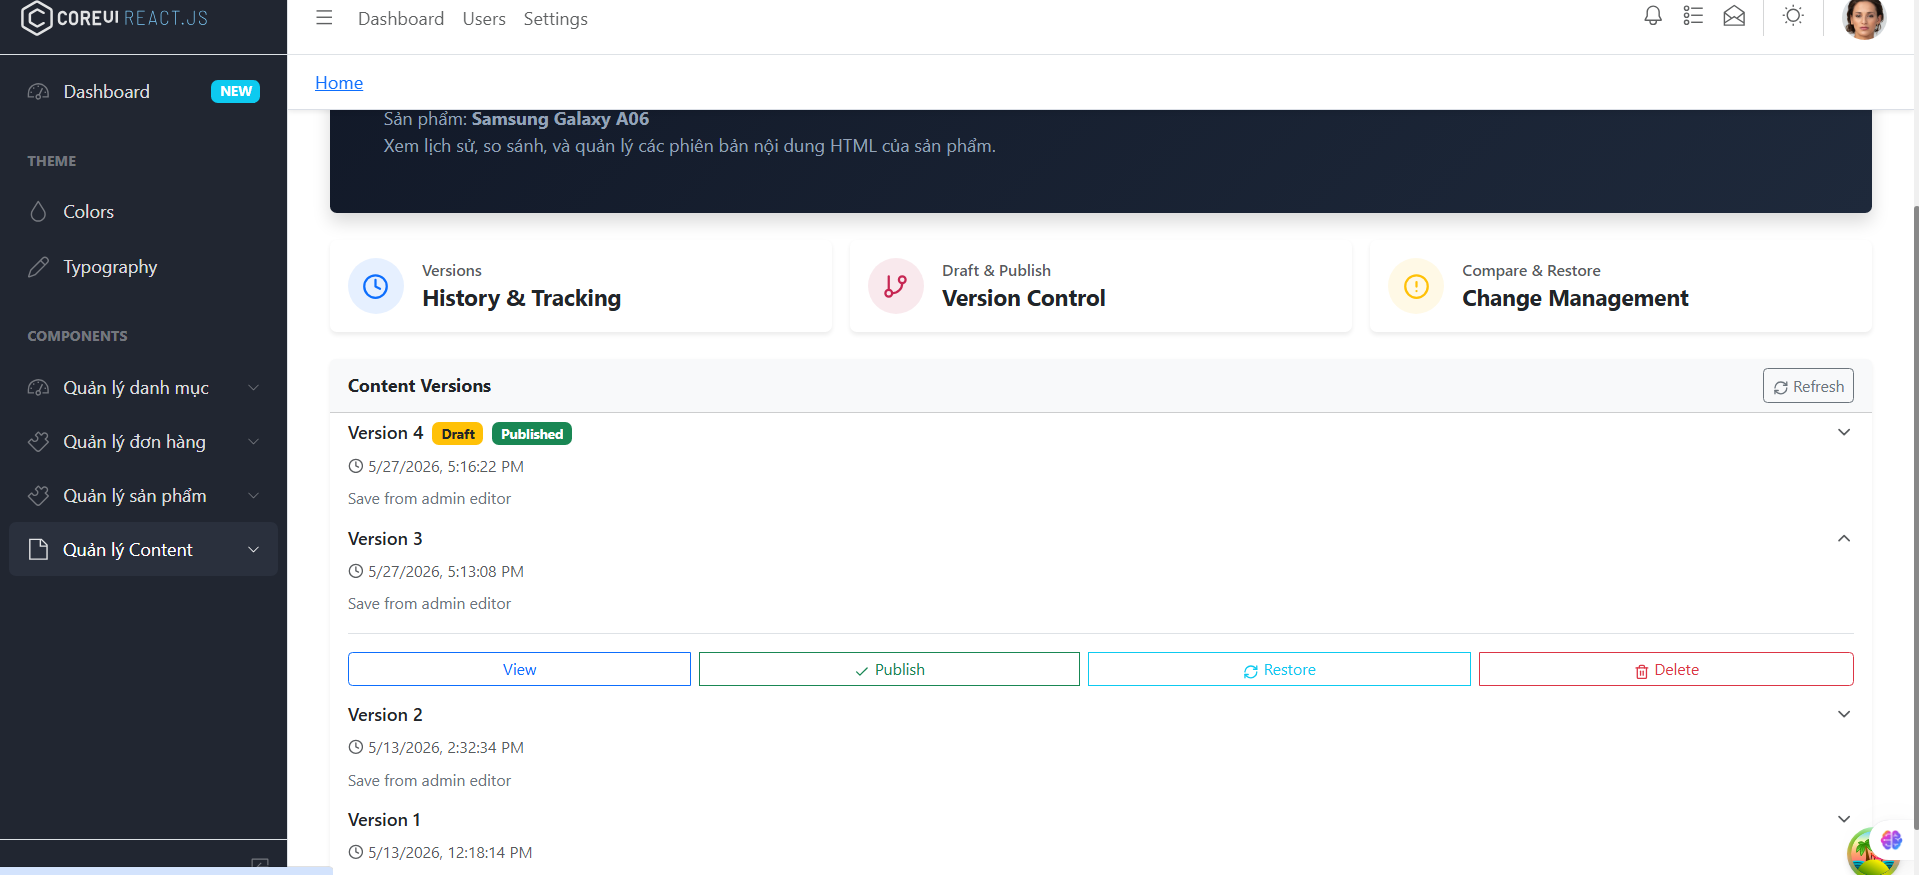Image resolution: width=1919 pixels, height=875 pixels.
Task: Click the Draft badge on Version 4
Action: click(458, 434)
